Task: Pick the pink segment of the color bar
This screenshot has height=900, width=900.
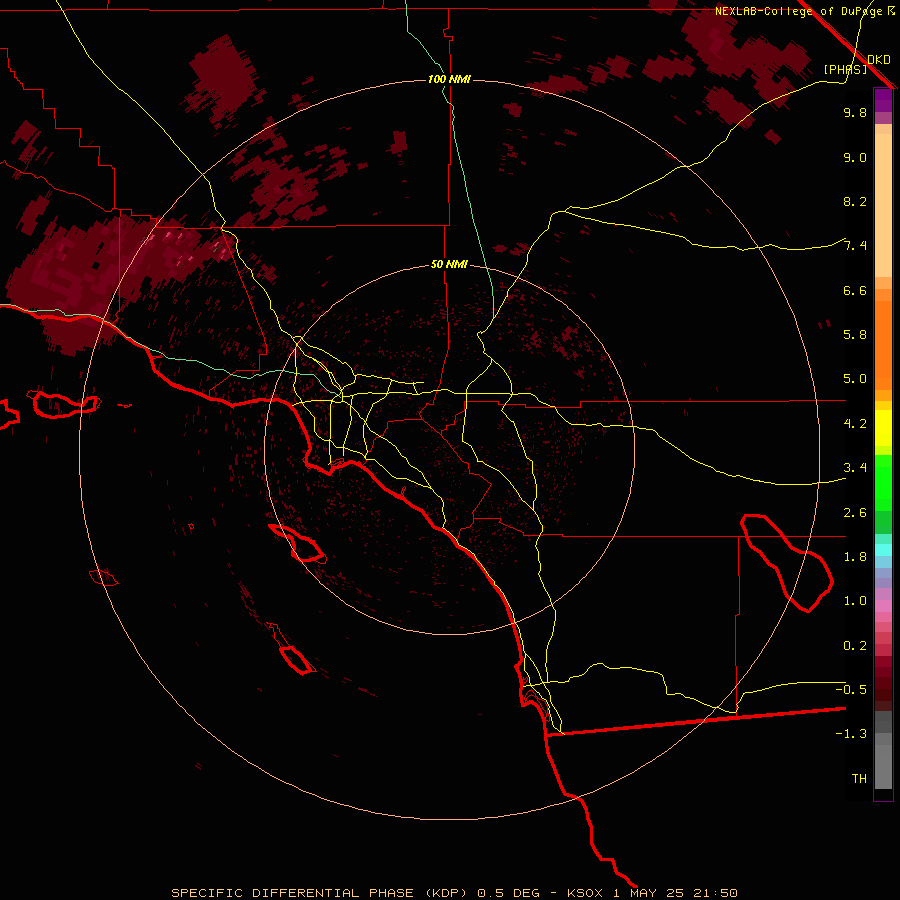Action: pos(883,606)
